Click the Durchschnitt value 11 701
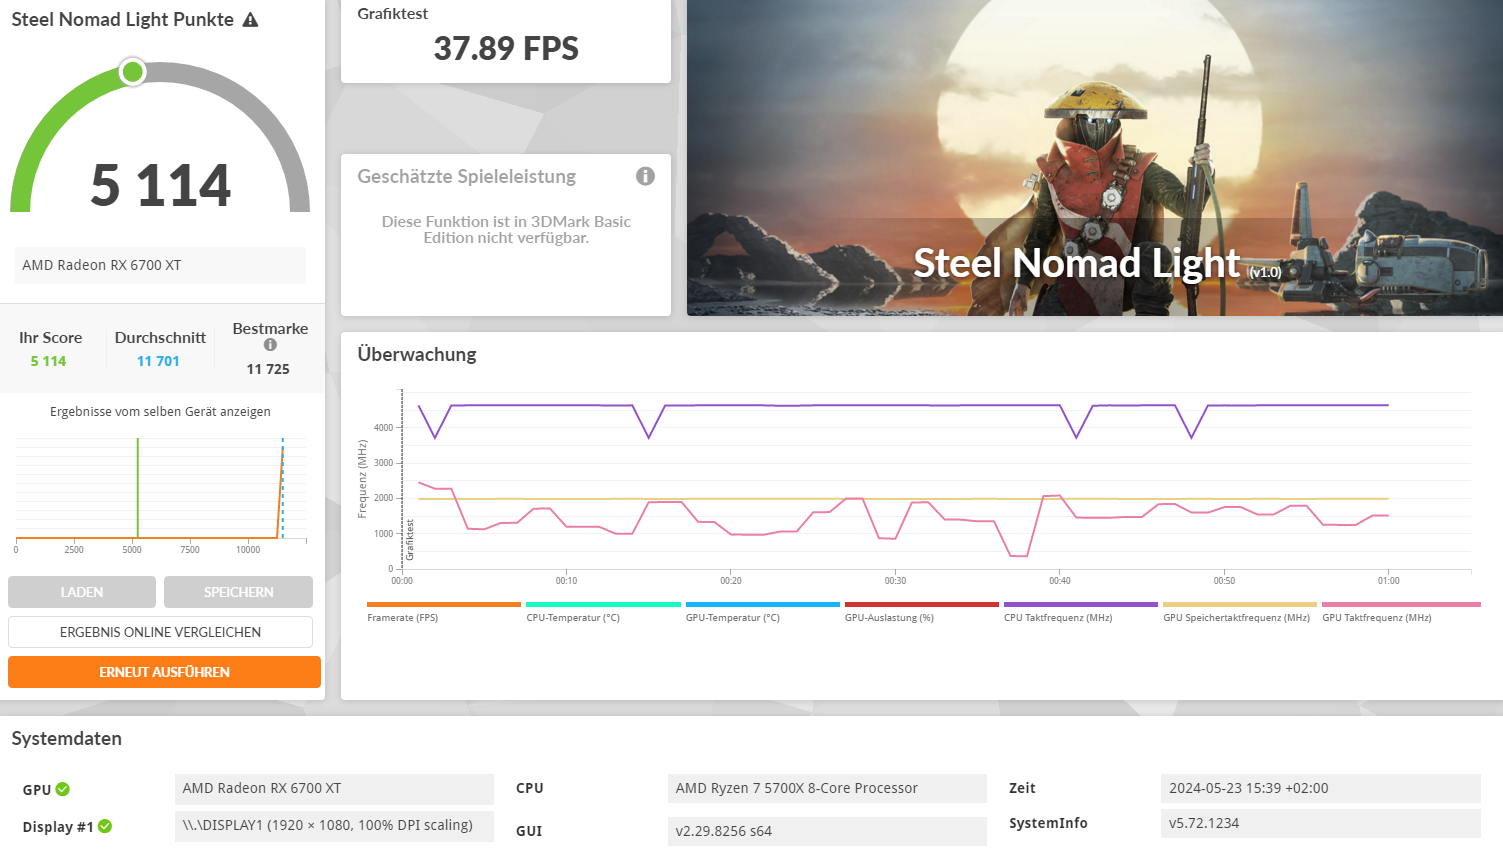The image size is (1503, 862). [x=158, y=361]
